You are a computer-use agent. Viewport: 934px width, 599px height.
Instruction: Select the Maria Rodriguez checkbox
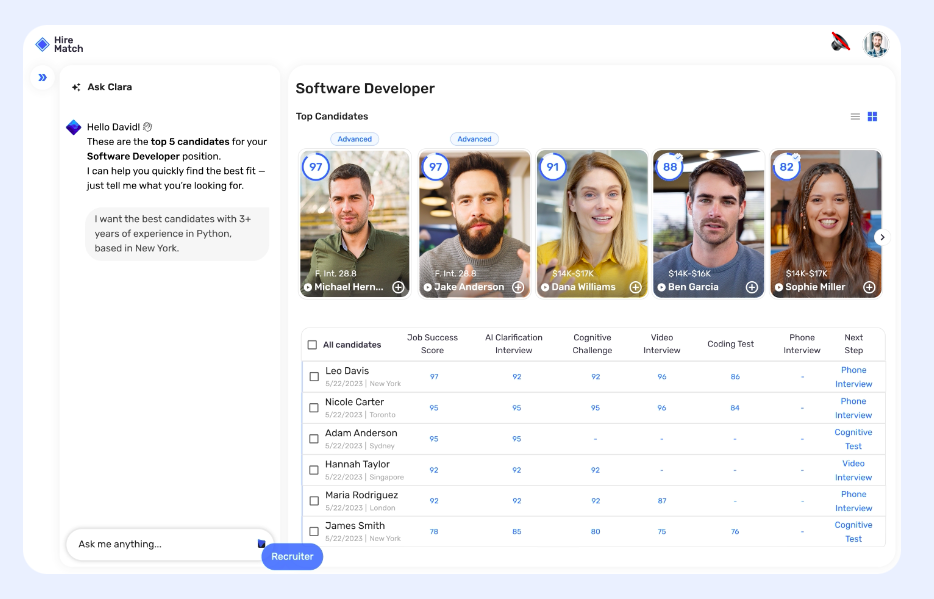314,501
